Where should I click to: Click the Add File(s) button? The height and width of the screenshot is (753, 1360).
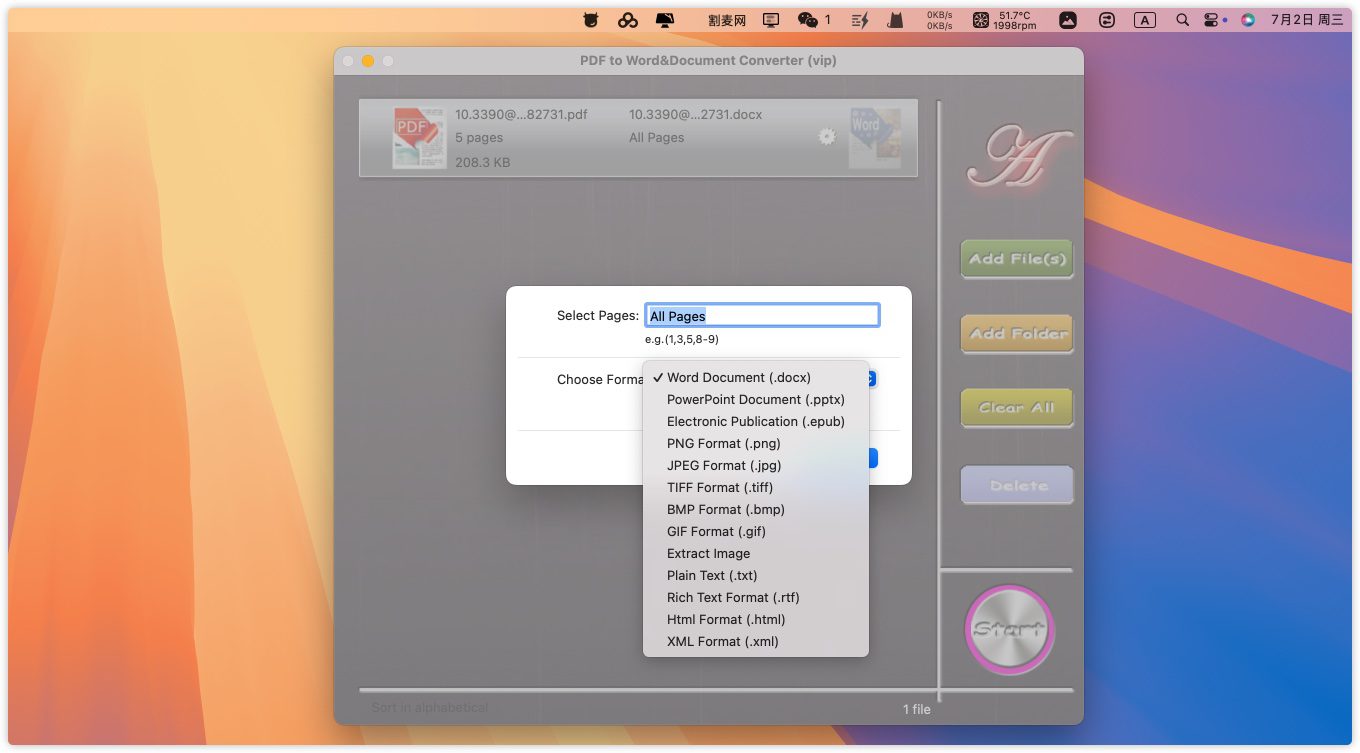click(x=1017, y=259)
